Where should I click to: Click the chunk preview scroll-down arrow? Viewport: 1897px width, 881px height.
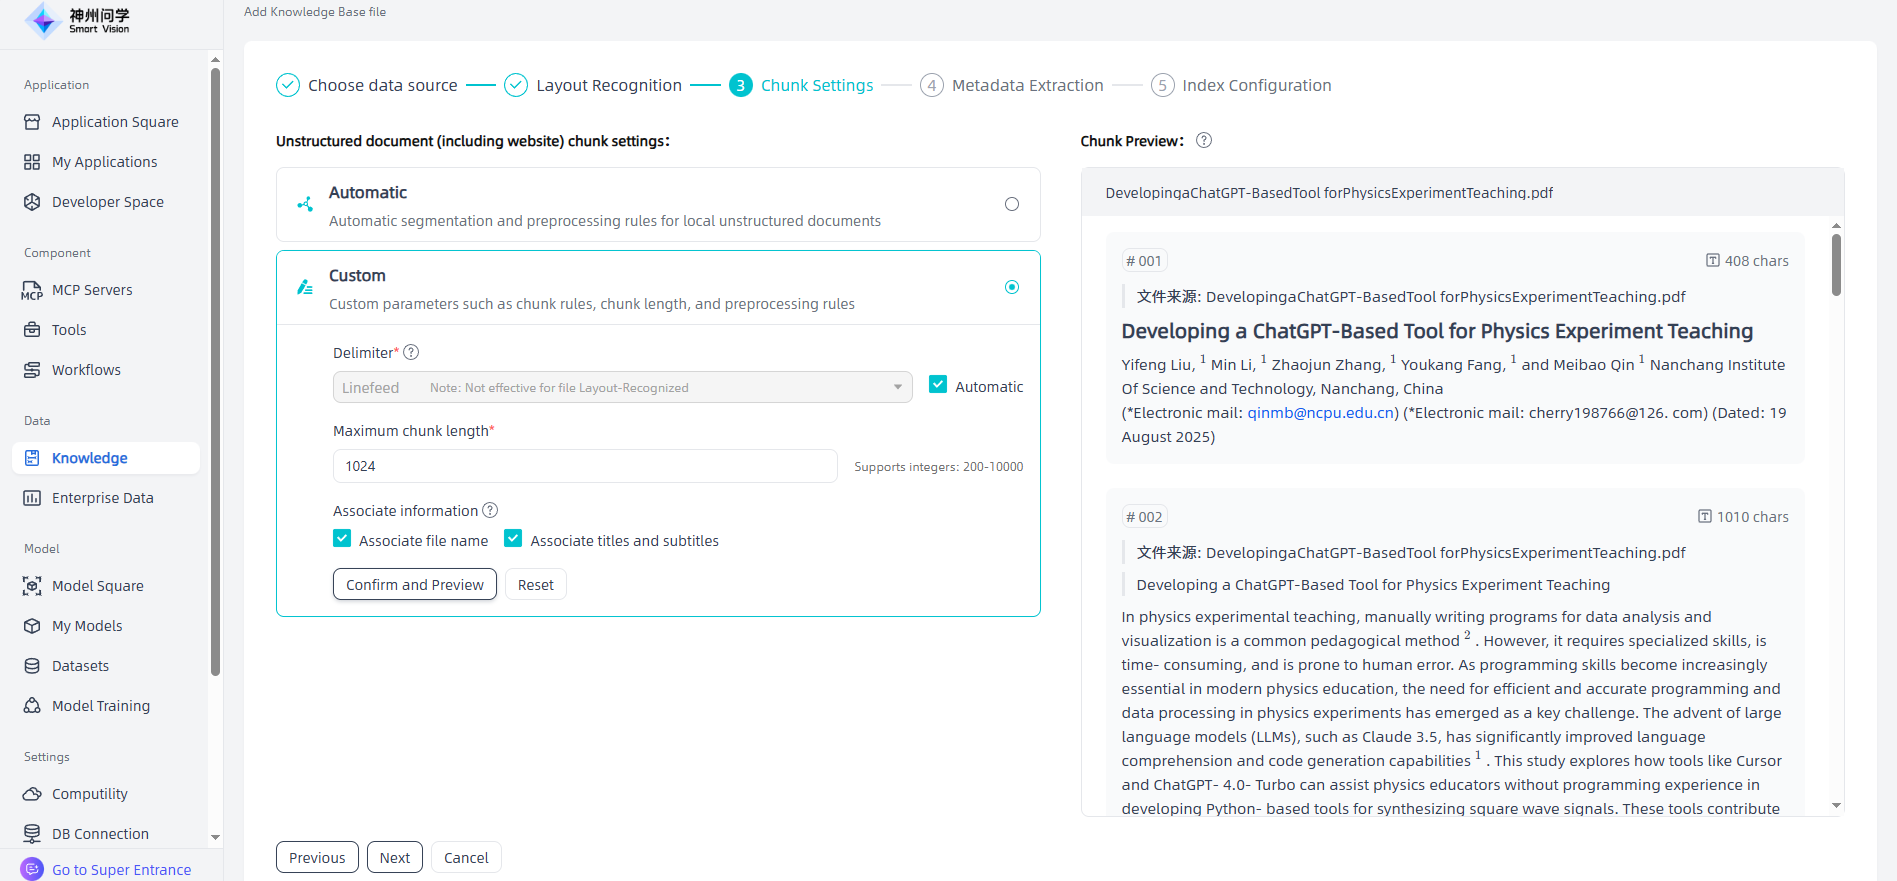point(1836,805)
